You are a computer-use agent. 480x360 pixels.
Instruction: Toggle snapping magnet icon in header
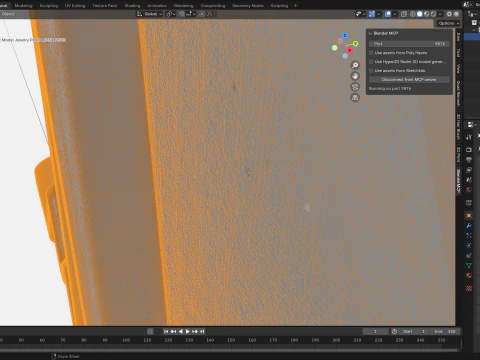pyautogui.click(x=182, y=14)
